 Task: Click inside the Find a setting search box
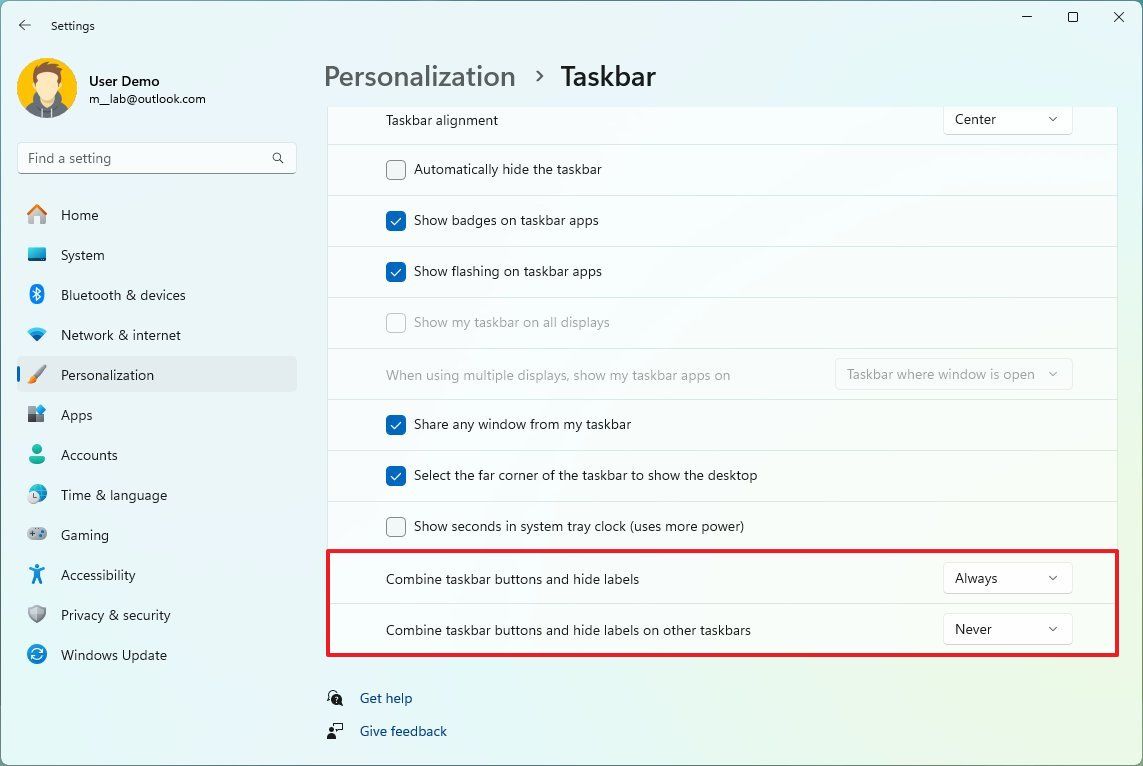[x=156, y=158]
